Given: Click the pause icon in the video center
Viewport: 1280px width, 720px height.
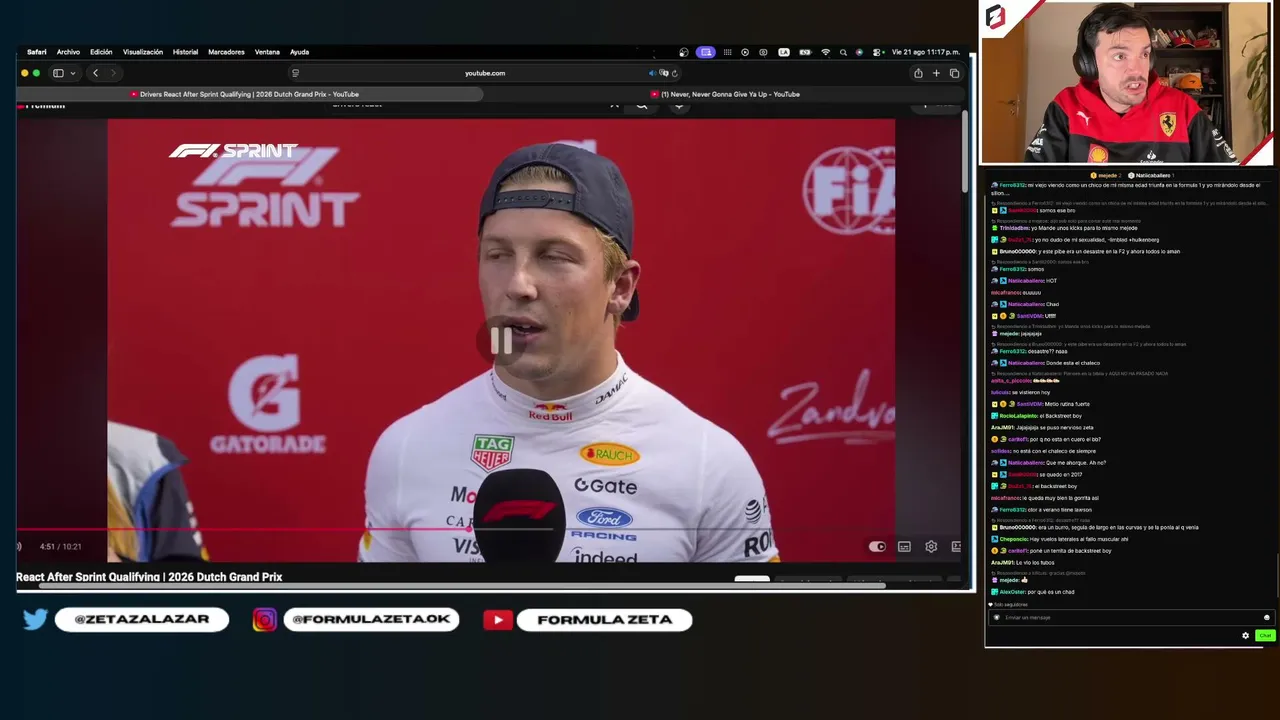Looking at the screenshot, I should click(501, 341).
